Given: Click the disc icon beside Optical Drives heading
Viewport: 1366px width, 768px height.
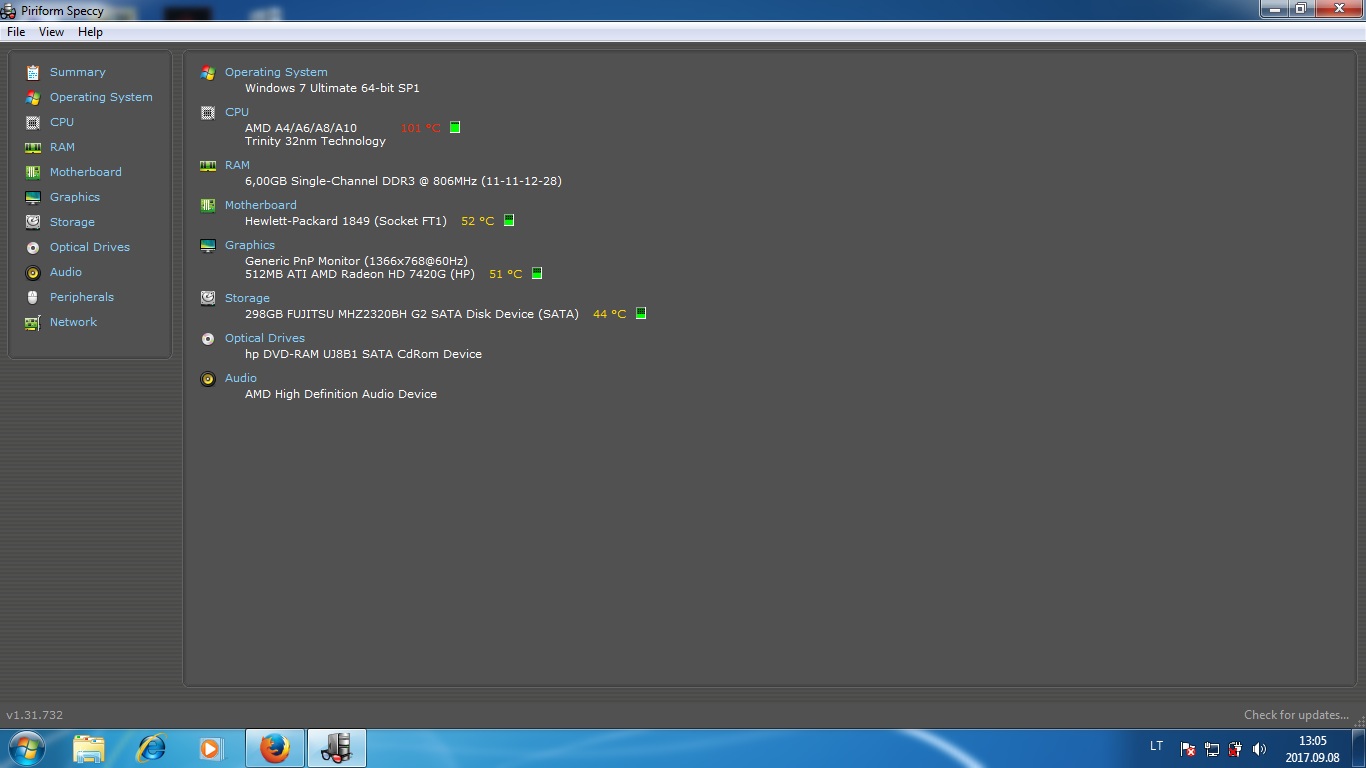Looking at the screenshot, I should 208,338.
